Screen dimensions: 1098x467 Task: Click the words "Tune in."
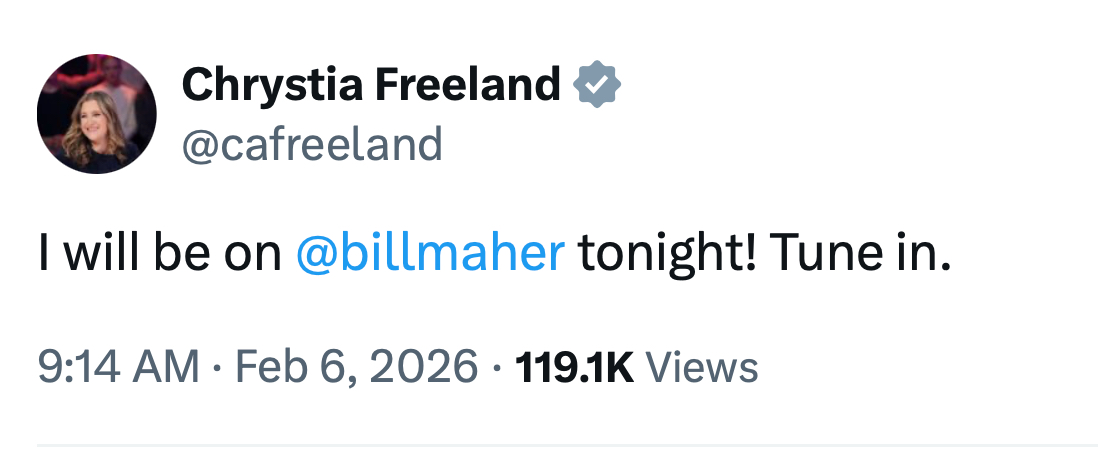click(858, 254)
